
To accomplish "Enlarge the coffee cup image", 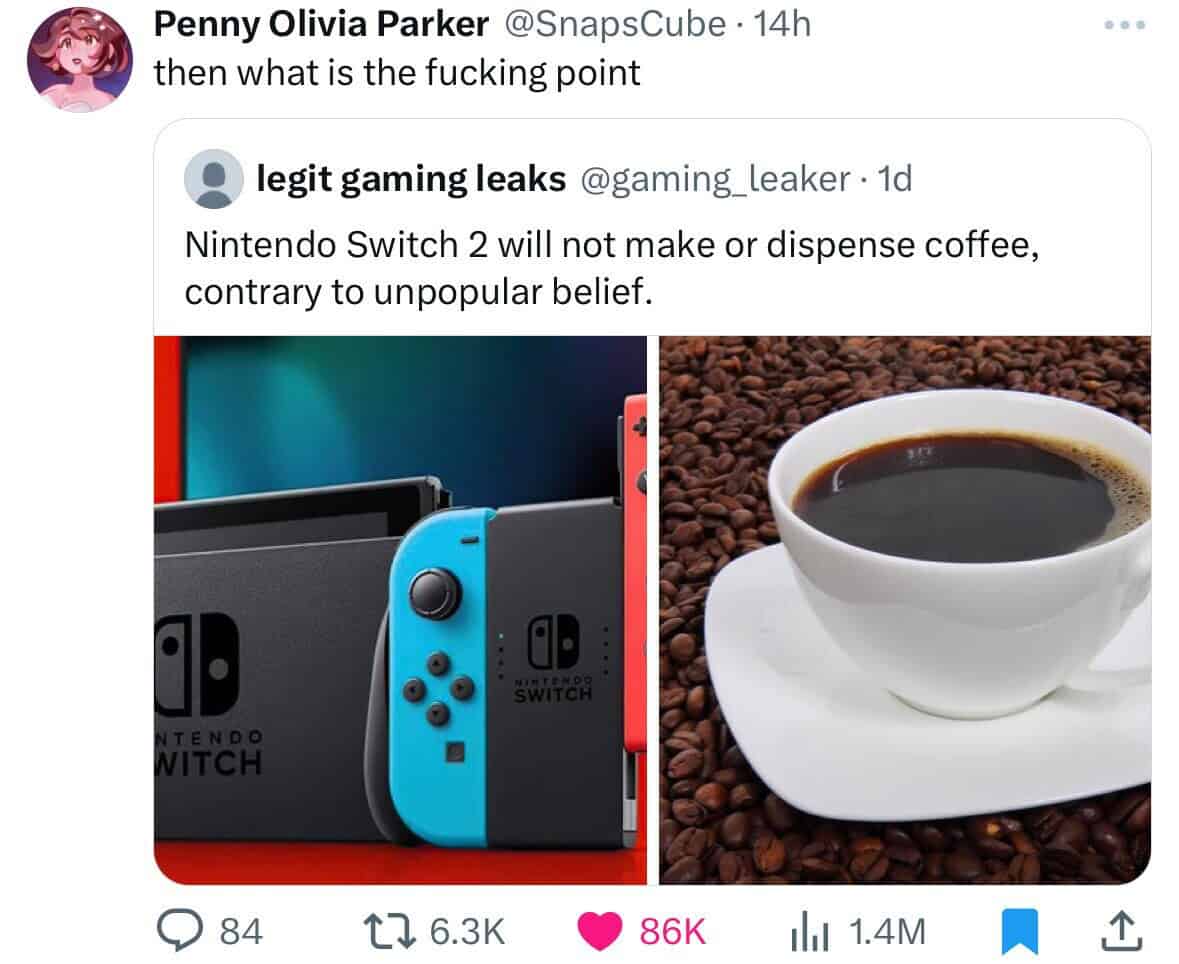I will coord(905,610).
